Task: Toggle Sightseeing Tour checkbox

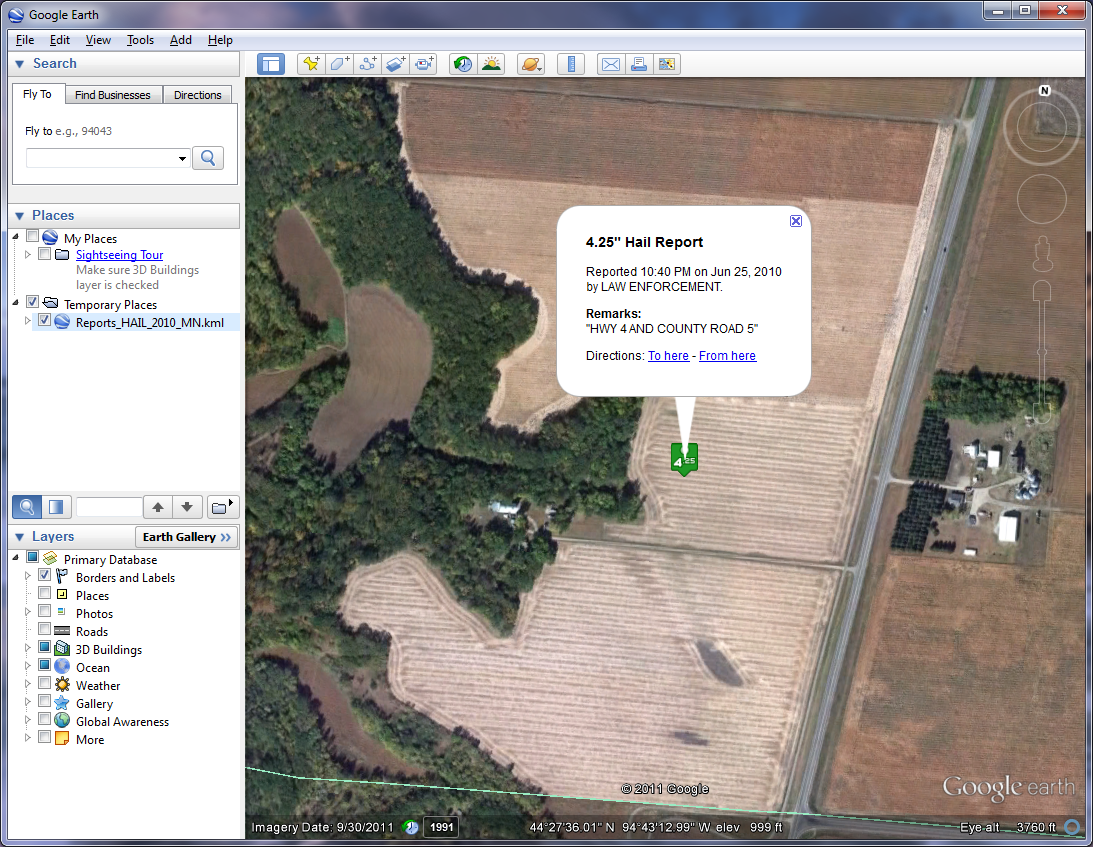Action: (x=45, y=254)
